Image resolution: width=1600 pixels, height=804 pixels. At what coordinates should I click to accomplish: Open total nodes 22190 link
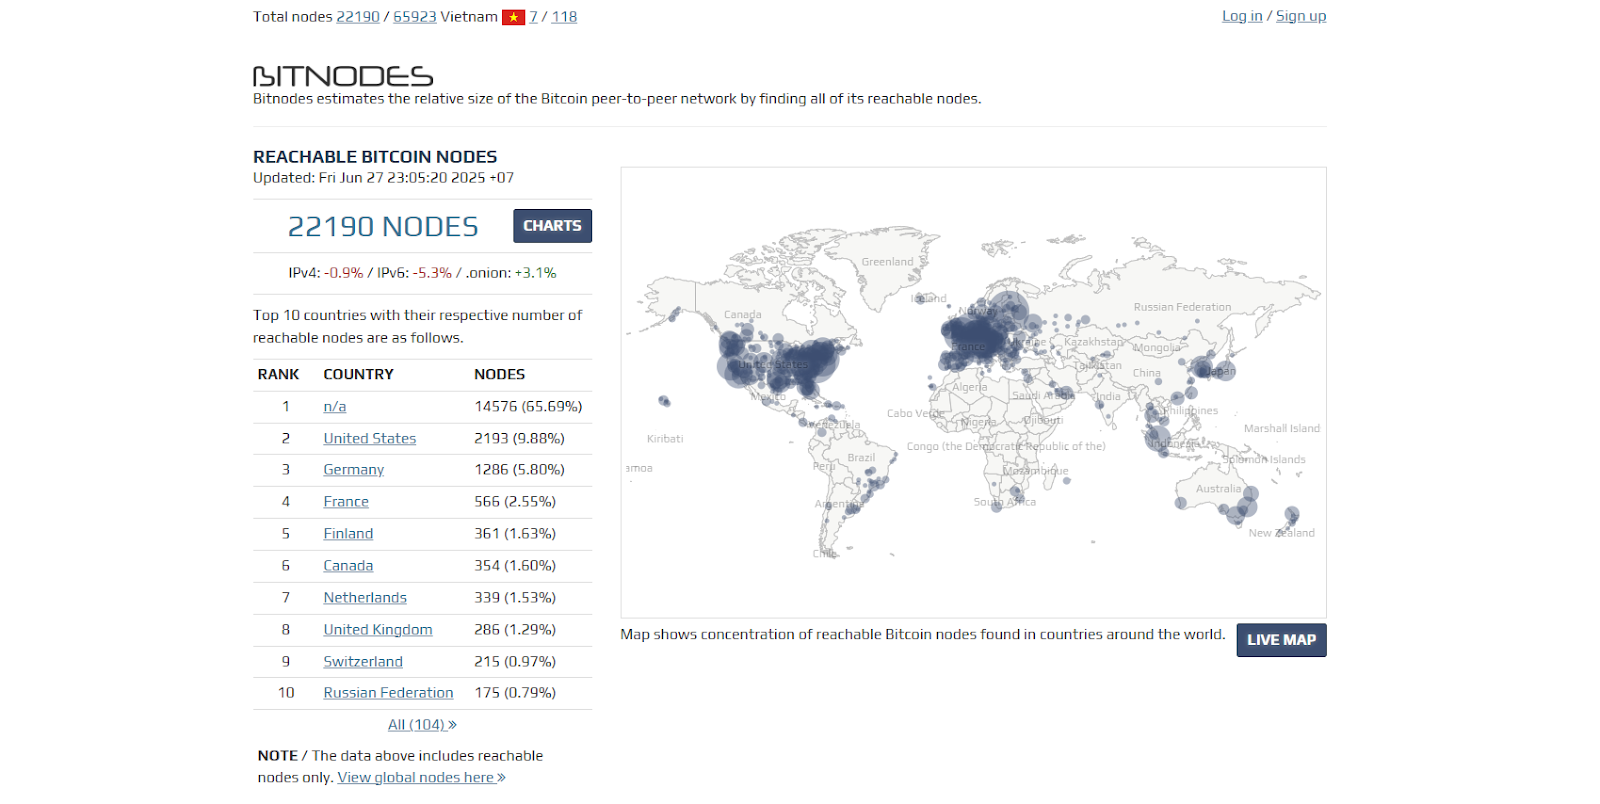(358, 17)
